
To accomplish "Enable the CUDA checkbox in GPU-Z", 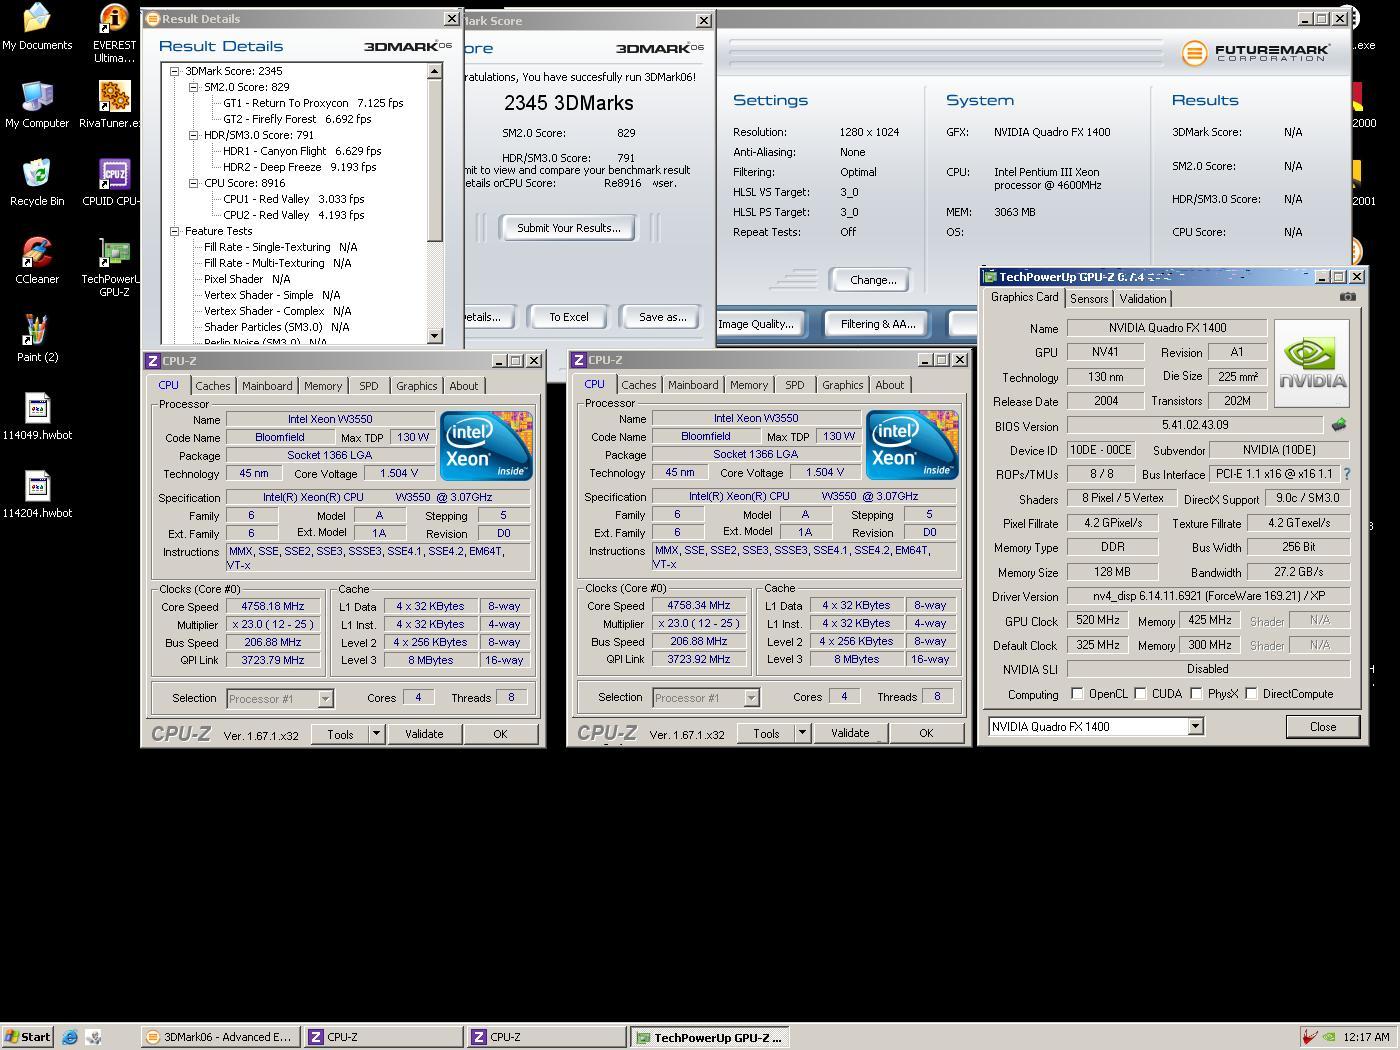I will 1140,693.
